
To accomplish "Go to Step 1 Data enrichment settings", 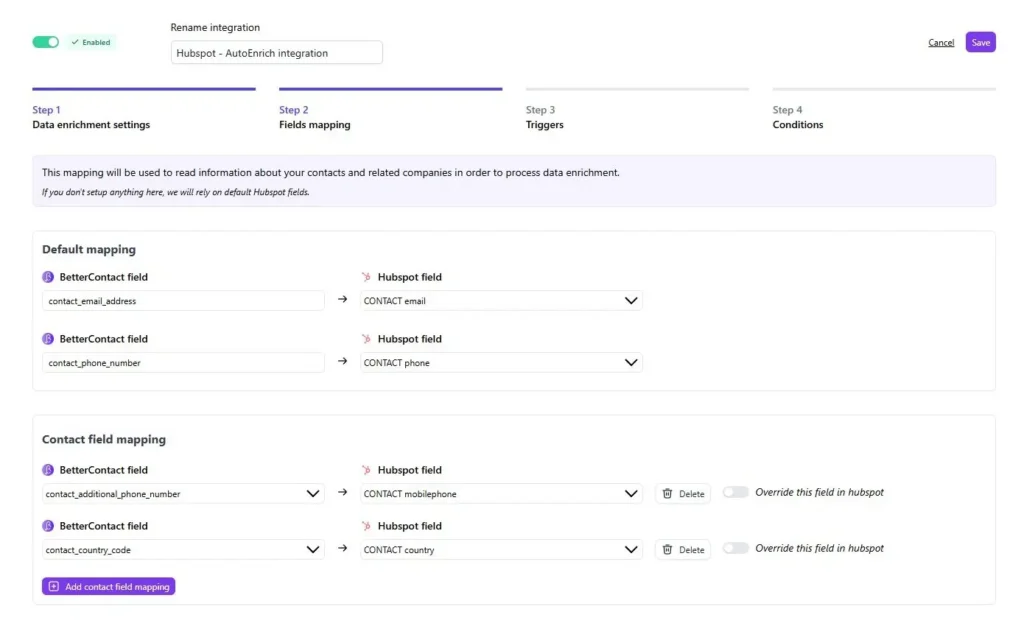I will click(x=144, y=110).
